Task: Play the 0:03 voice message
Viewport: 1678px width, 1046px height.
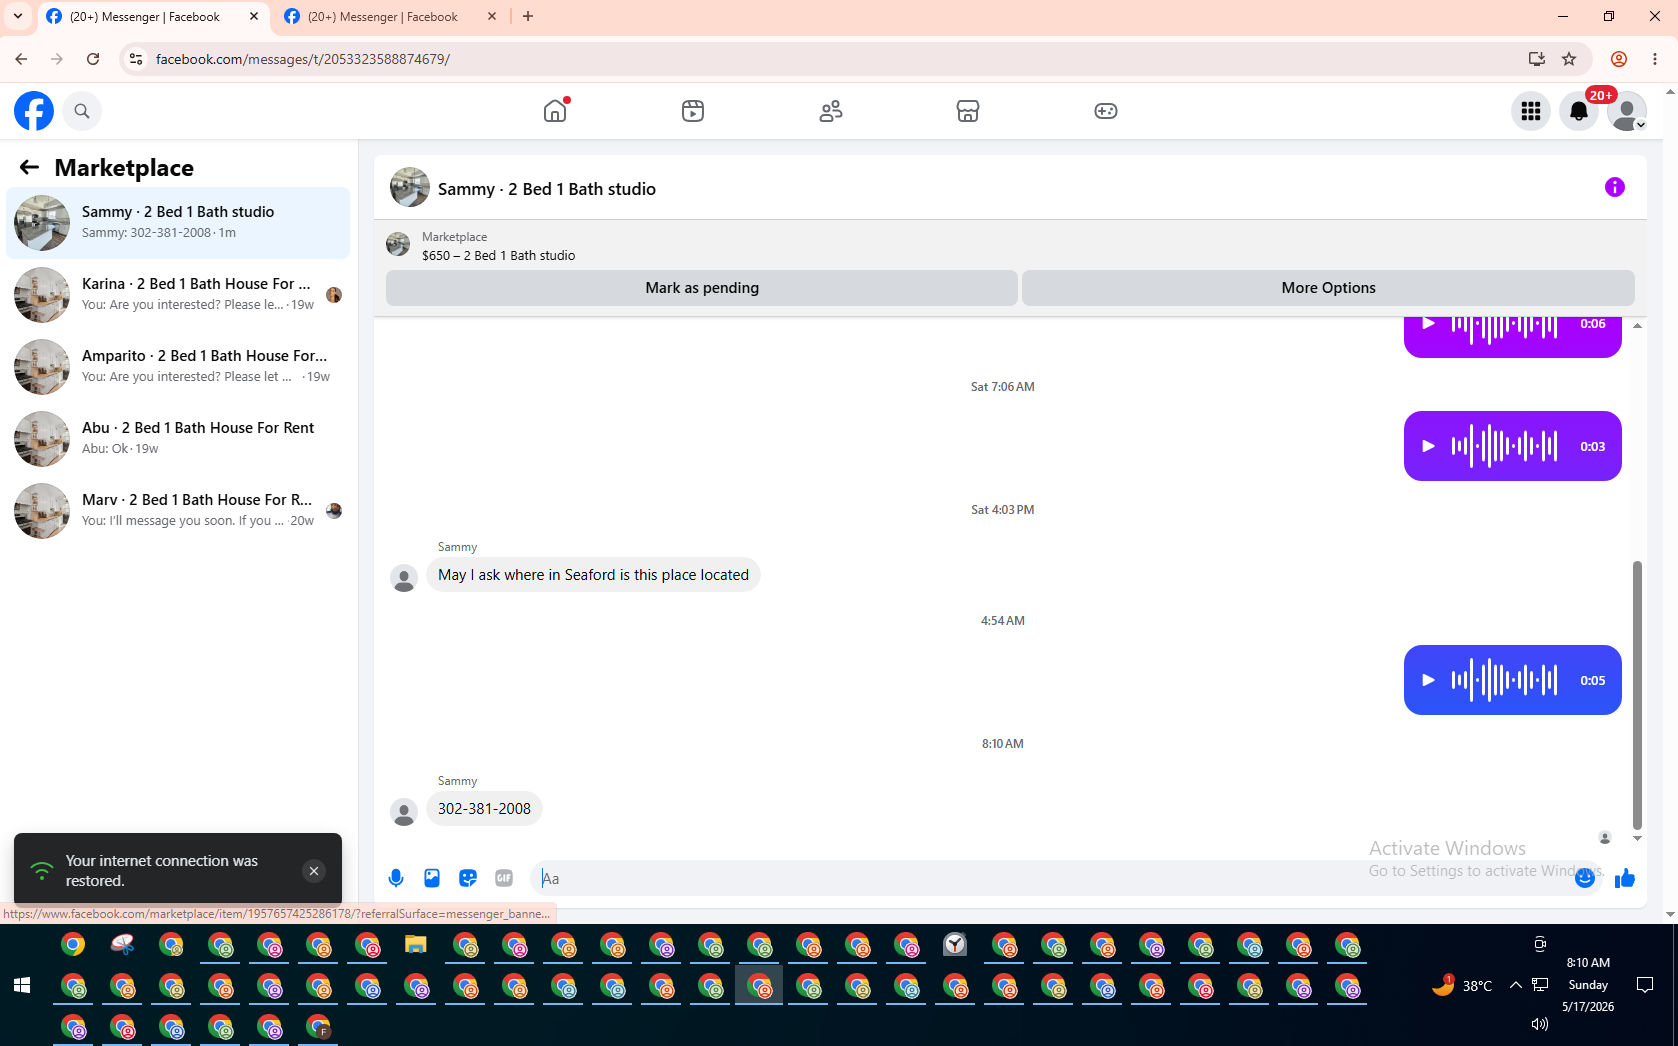Action: pos(1429,446)
